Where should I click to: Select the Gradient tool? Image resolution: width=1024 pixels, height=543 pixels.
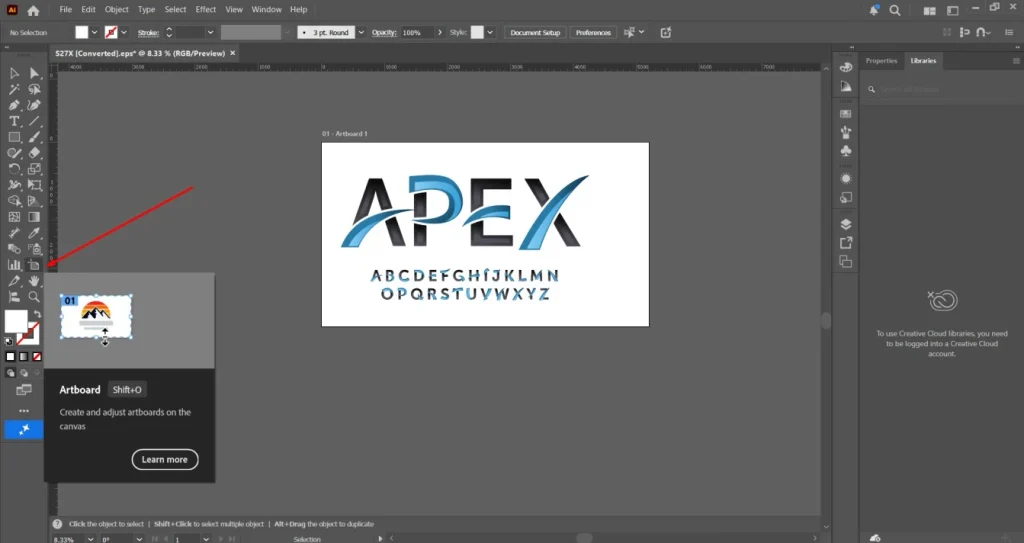pyautogui.click(x=34, y=217)
